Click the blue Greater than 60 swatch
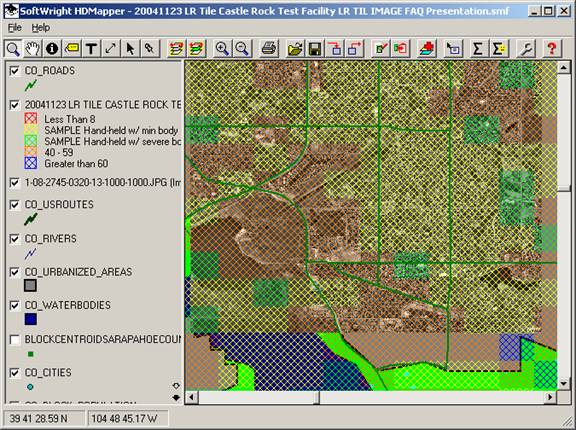The image size is (576, 430). (x=31, y=163)
